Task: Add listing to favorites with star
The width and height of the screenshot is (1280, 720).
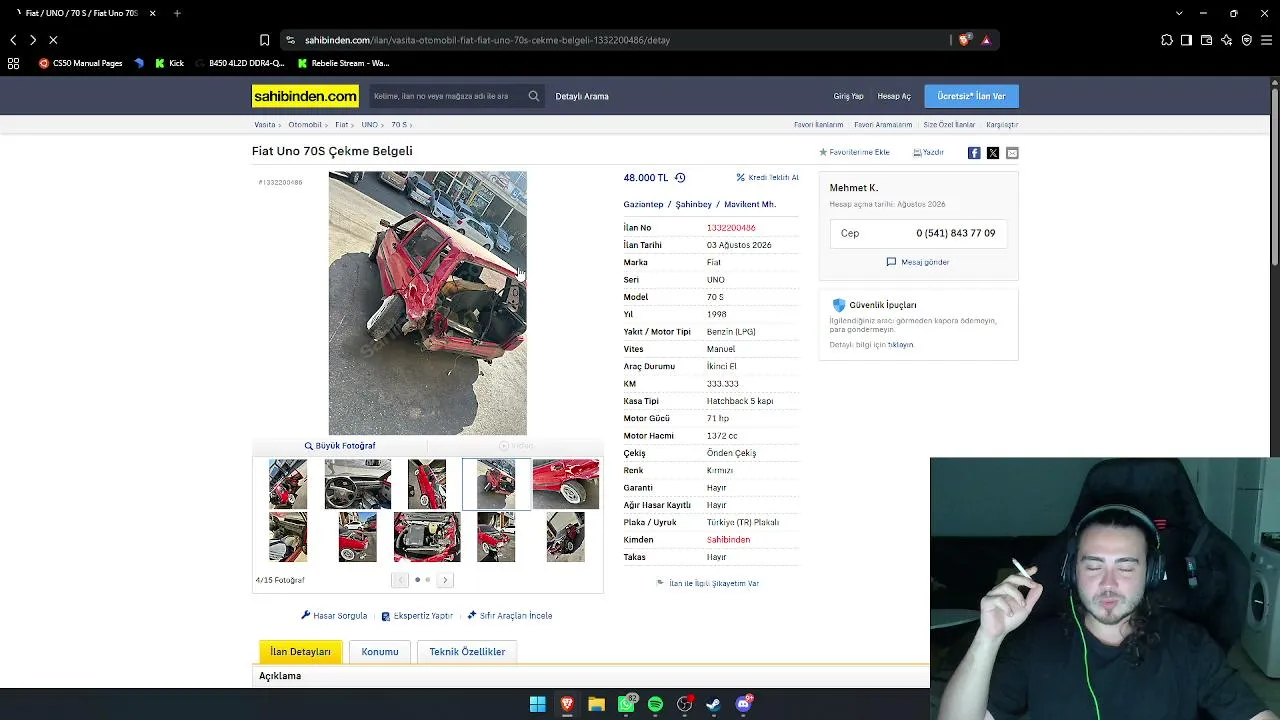Action: click(x=854, y=152)
